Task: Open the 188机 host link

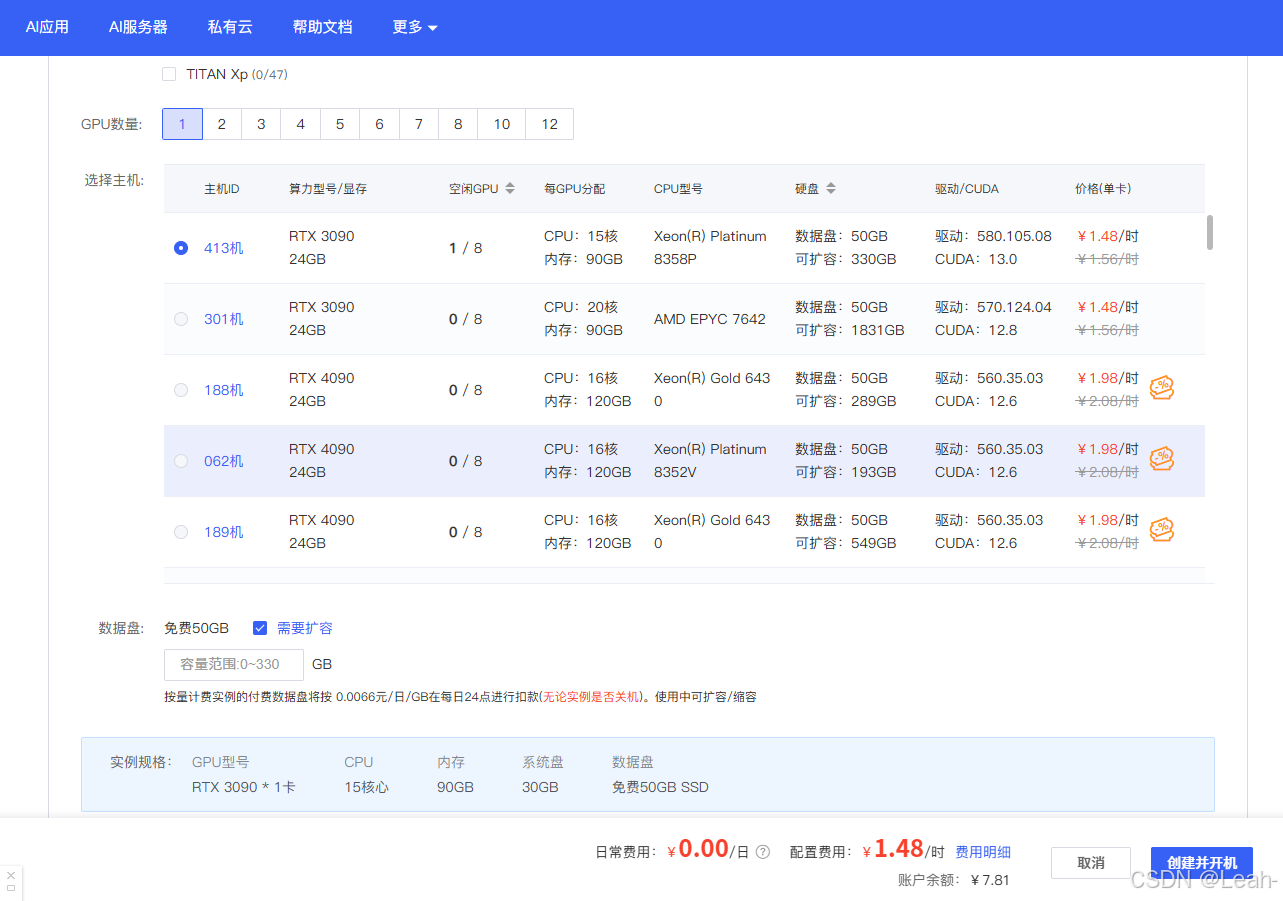Action: point(224,390)
